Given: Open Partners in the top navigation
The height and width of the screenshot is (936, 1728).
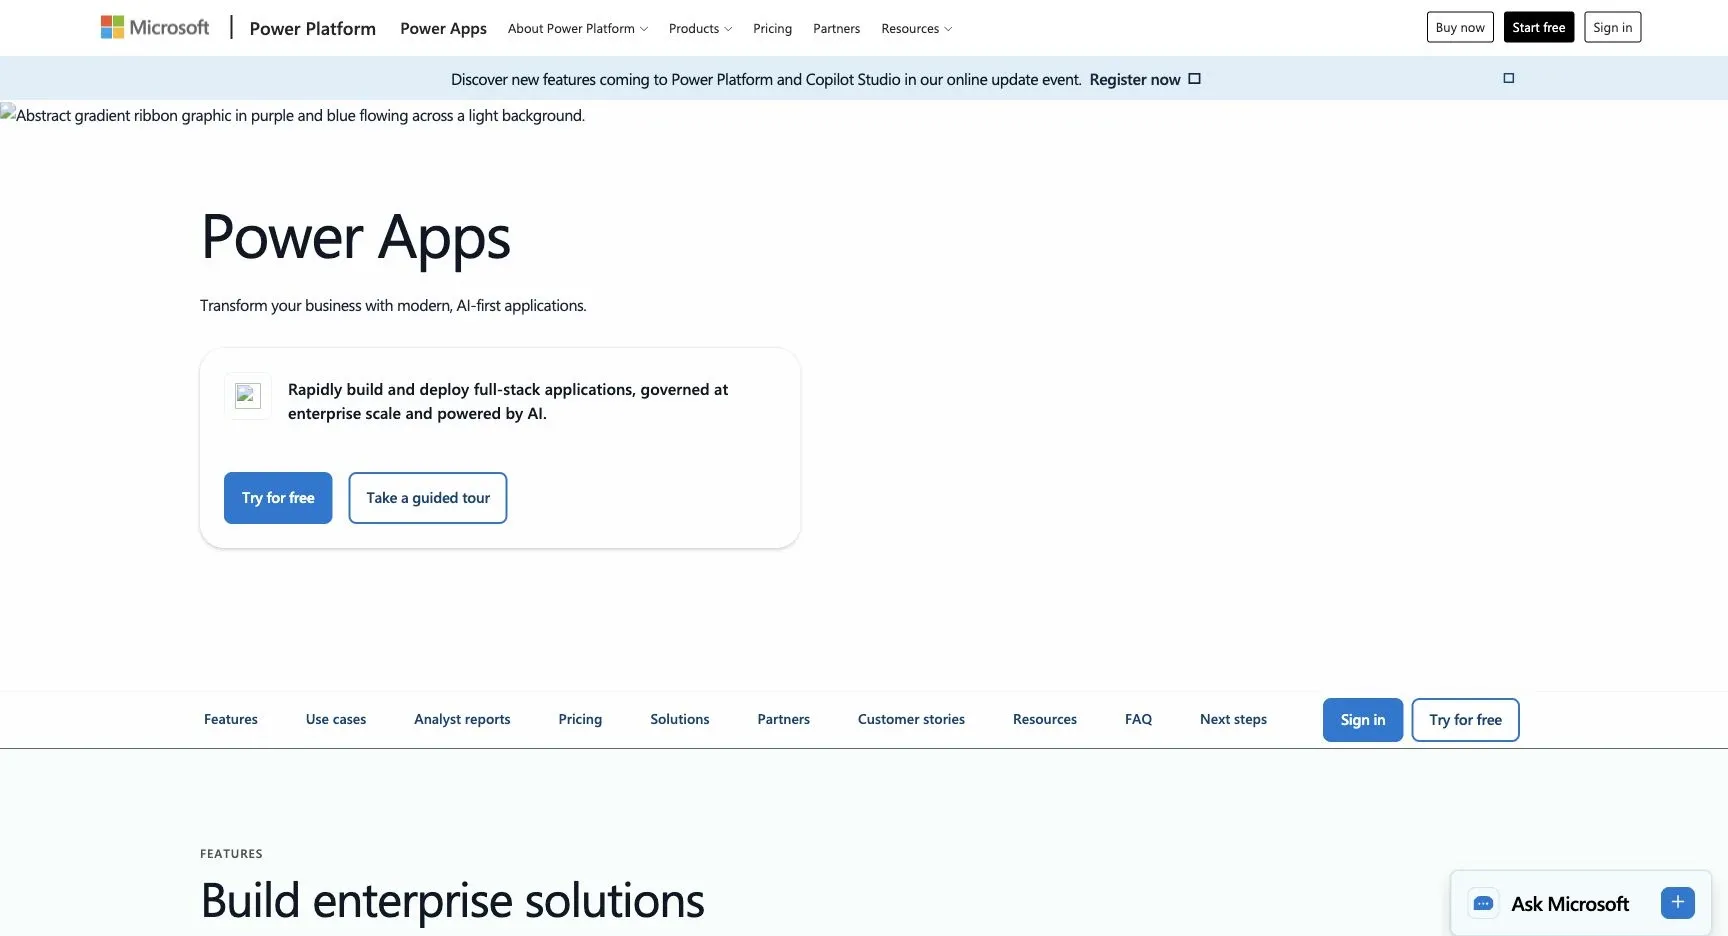Looking at the screenshot, I should pos(836,28).
